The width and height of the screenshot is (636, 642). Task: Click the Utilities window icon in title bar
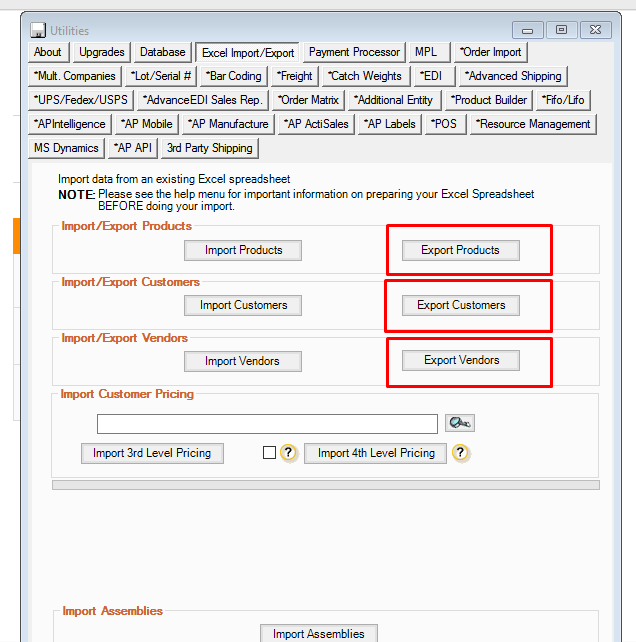pyautogui.click(x=38, y=30)
